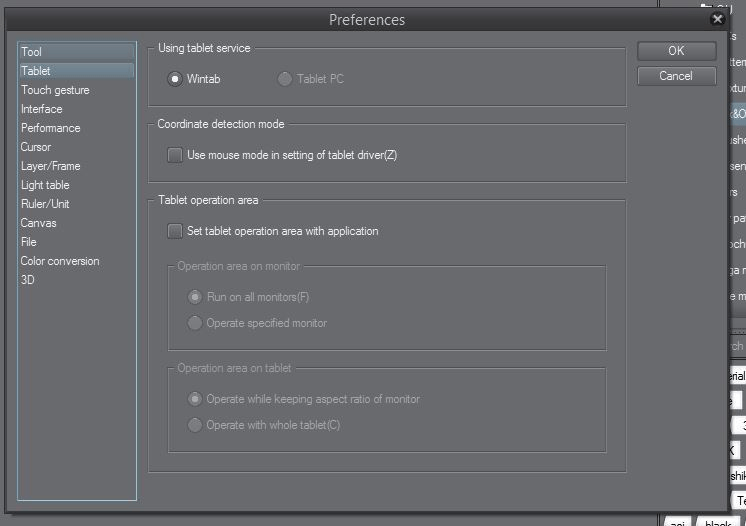Open the Interface preferences category
The image size is (746, 526).
(42, 109)
